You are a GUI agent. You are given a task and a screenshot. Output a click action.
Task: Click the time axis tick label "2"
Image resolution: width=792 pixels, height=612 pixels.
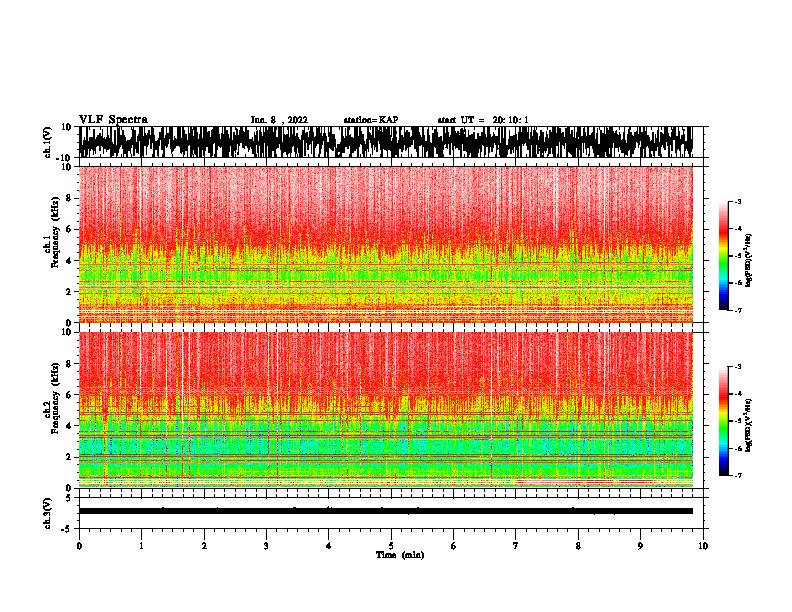(204, 546)
